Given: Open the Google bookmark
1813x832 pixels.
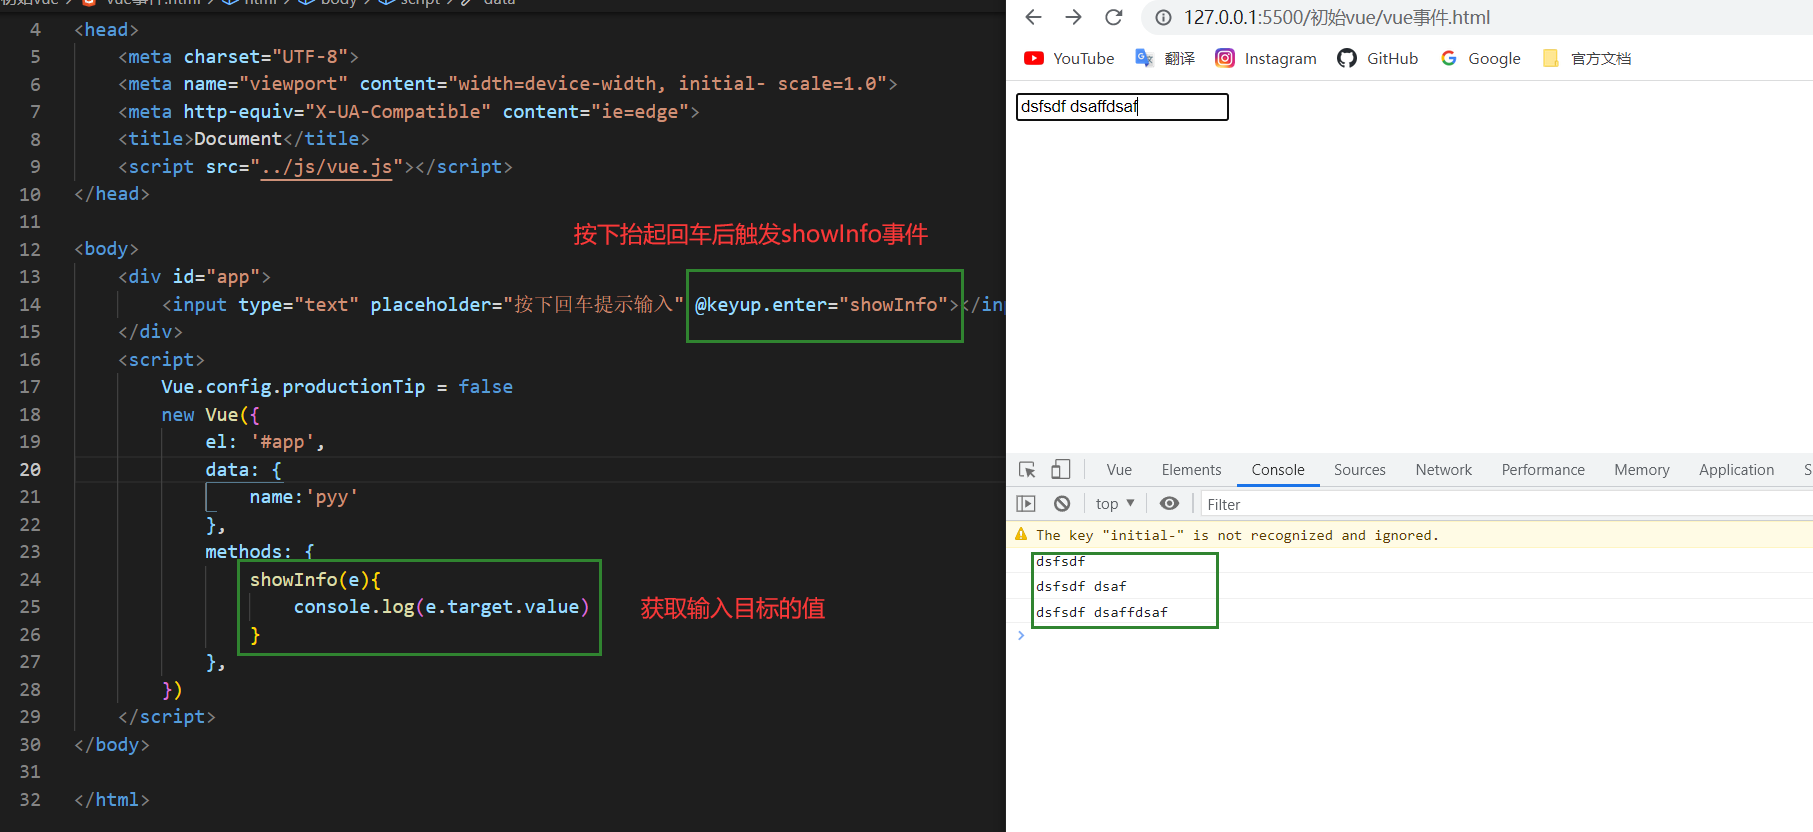Looking at the screenshot, I should pos(1480,58).
